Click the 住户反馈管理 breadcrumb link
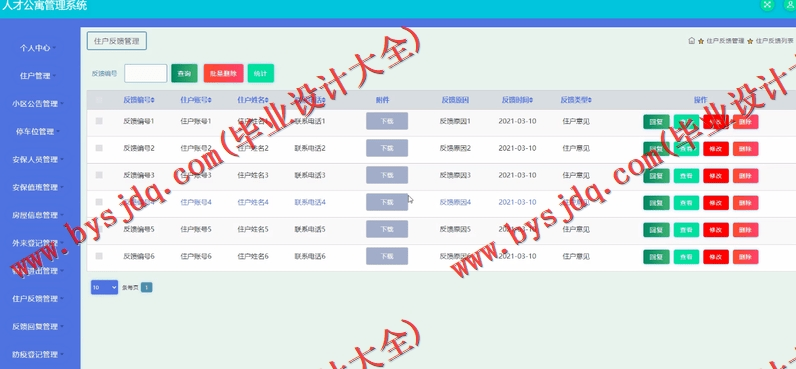Image resolution: width=796 pixels, height=369 pixels. 725,41
